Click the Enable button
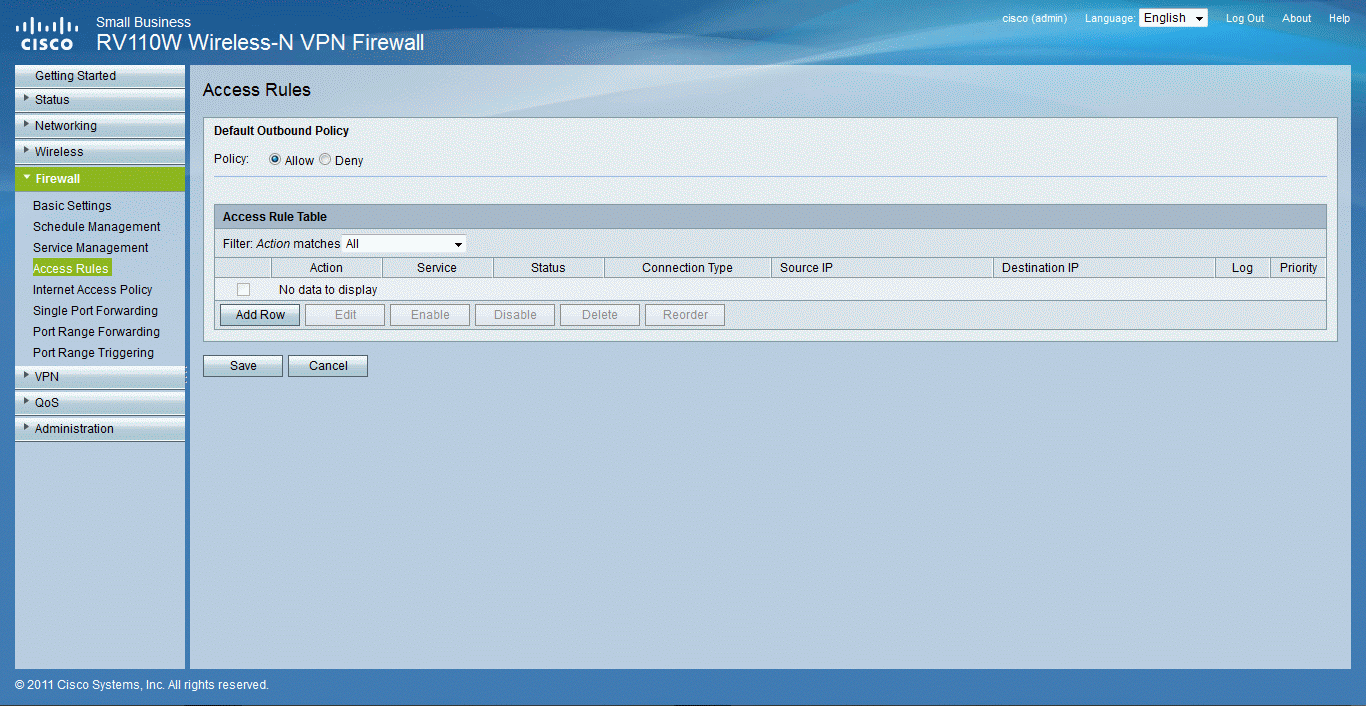This screenshot has height=706, width=1366. (430, 315)
